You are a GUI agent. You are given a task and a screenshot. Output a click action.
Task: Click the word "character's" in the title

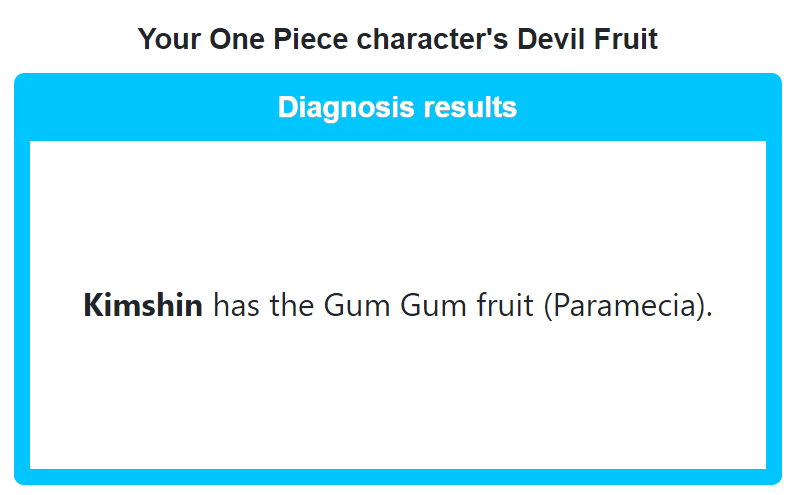[x=432, y=39]
